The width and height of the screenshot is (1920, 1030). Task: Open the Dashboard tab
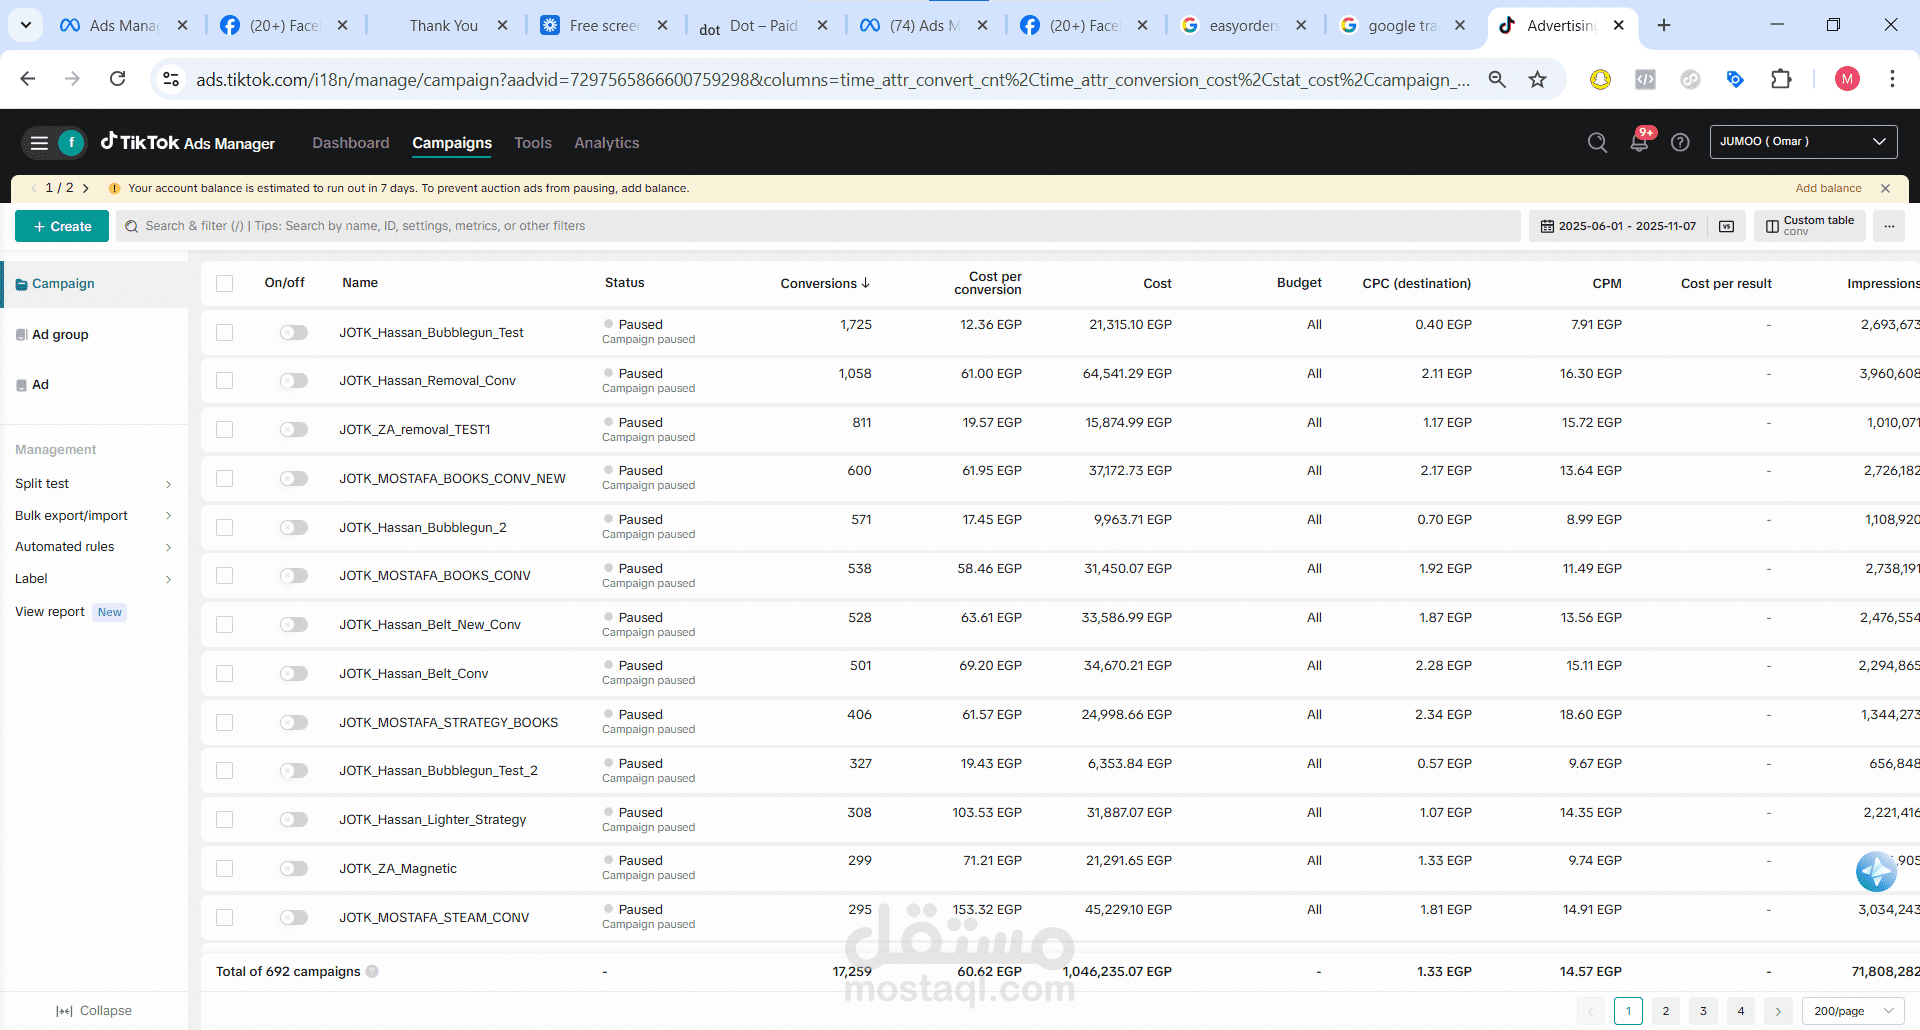(x=351, y=143)
